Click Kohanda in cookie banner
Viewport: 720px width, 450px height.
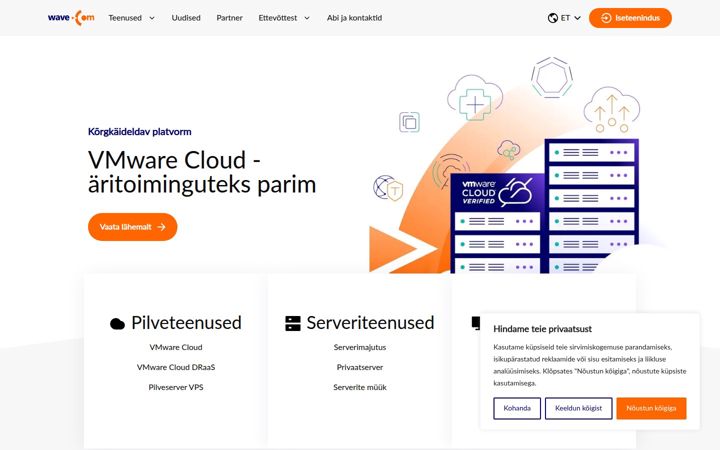pyautogui.click(x=517, y=408)
